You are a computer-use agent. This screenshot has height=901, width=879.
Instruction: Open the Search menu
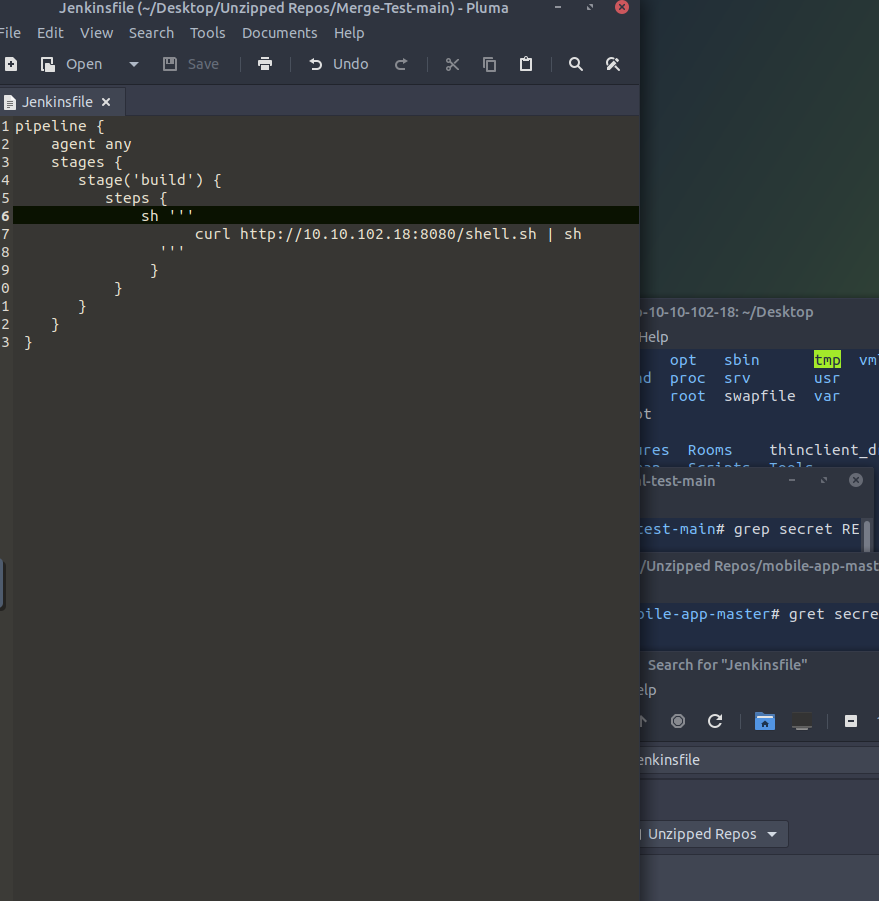tap(151, 33)
